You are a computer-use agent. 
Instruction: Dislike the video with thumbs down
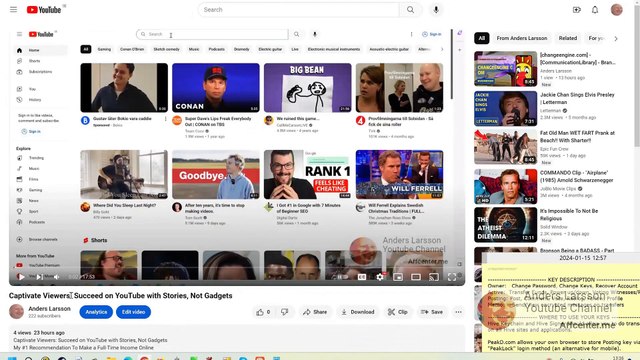click(284, 312)
